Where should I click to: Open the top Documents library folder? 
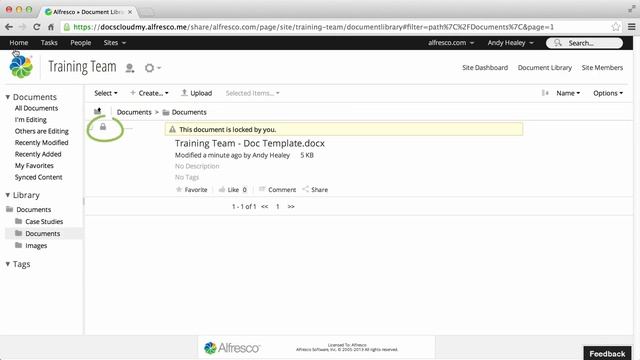pyautogui.click(x=33, y=209)
